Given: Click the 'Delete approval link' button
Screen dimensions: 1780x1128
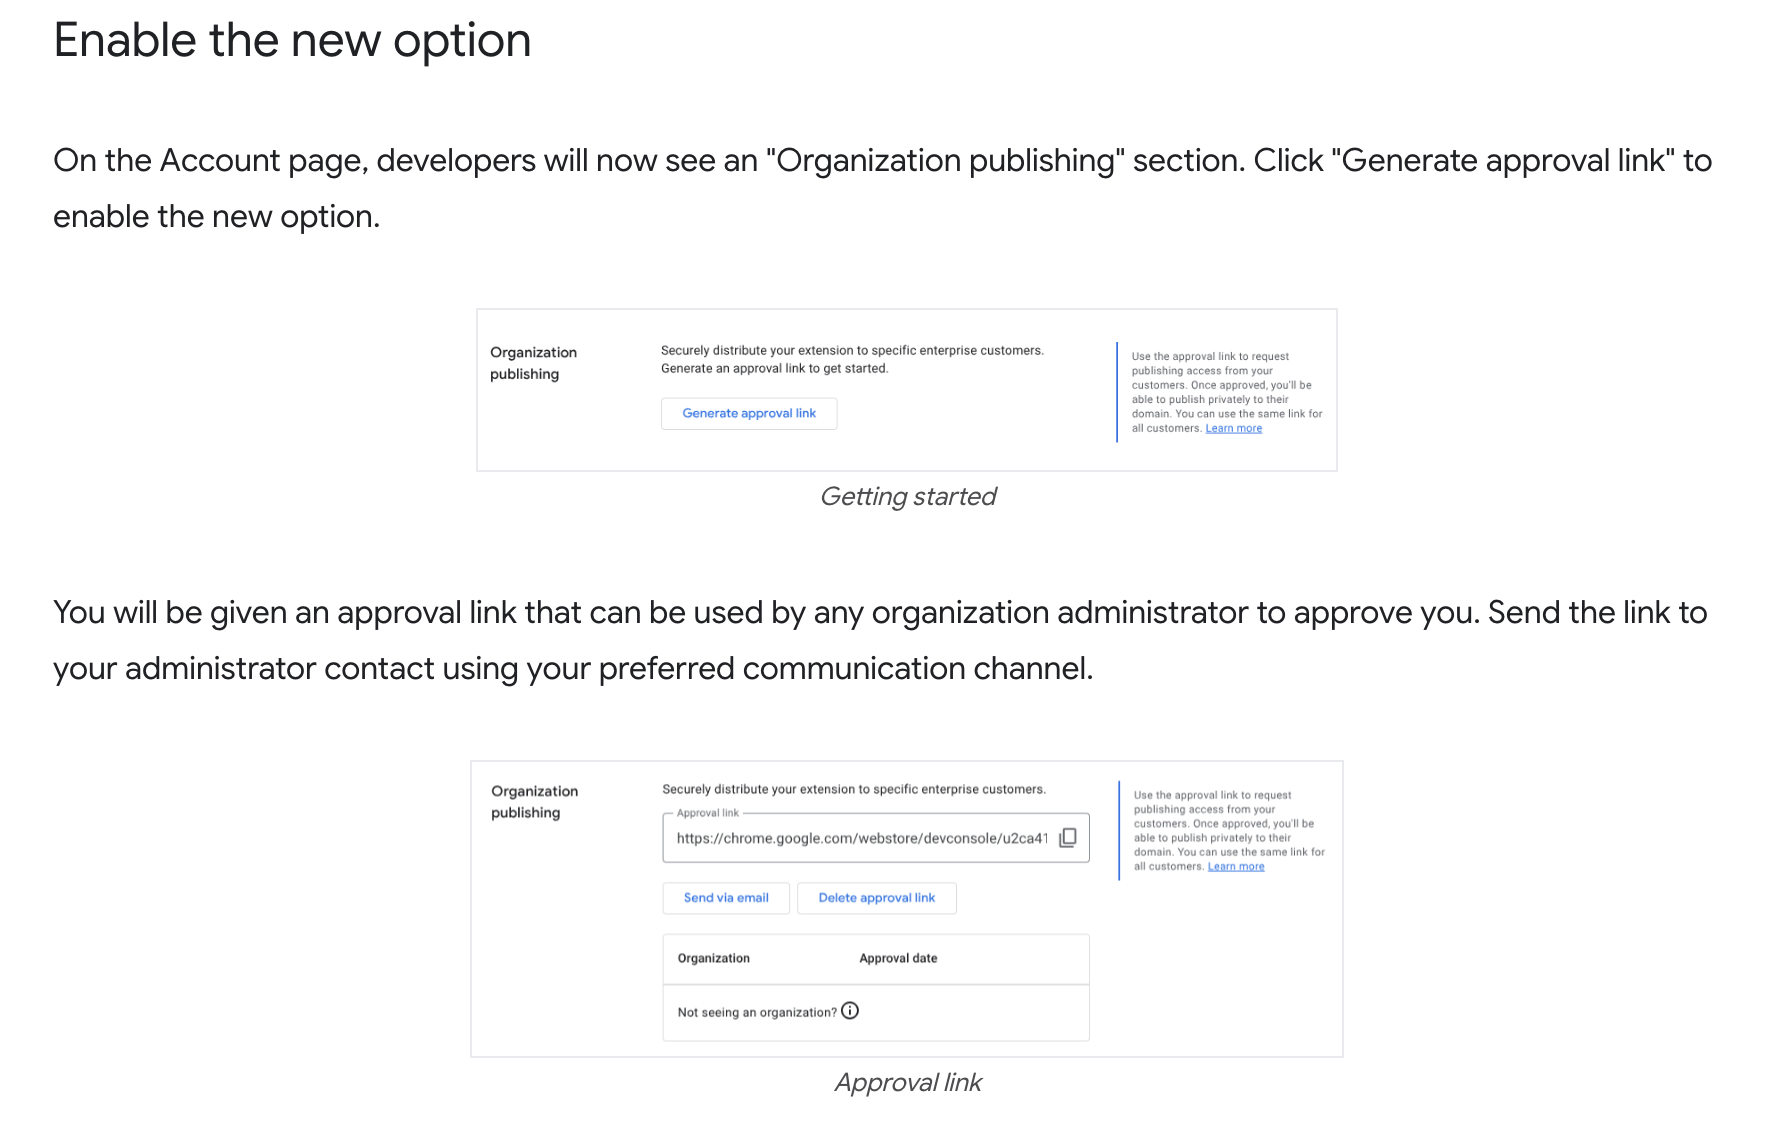Looking at the screenshot, I should (x=876, y=898).
